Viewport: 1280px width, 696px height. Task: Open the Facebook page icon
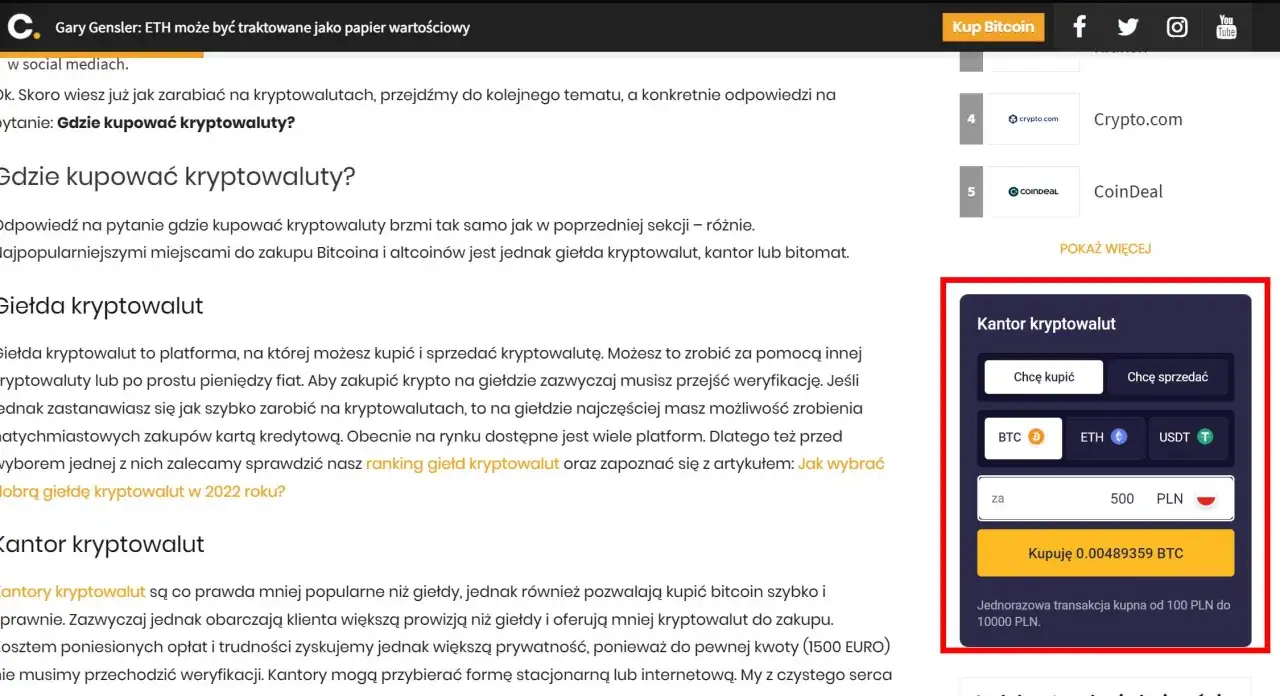[1078, 27]
